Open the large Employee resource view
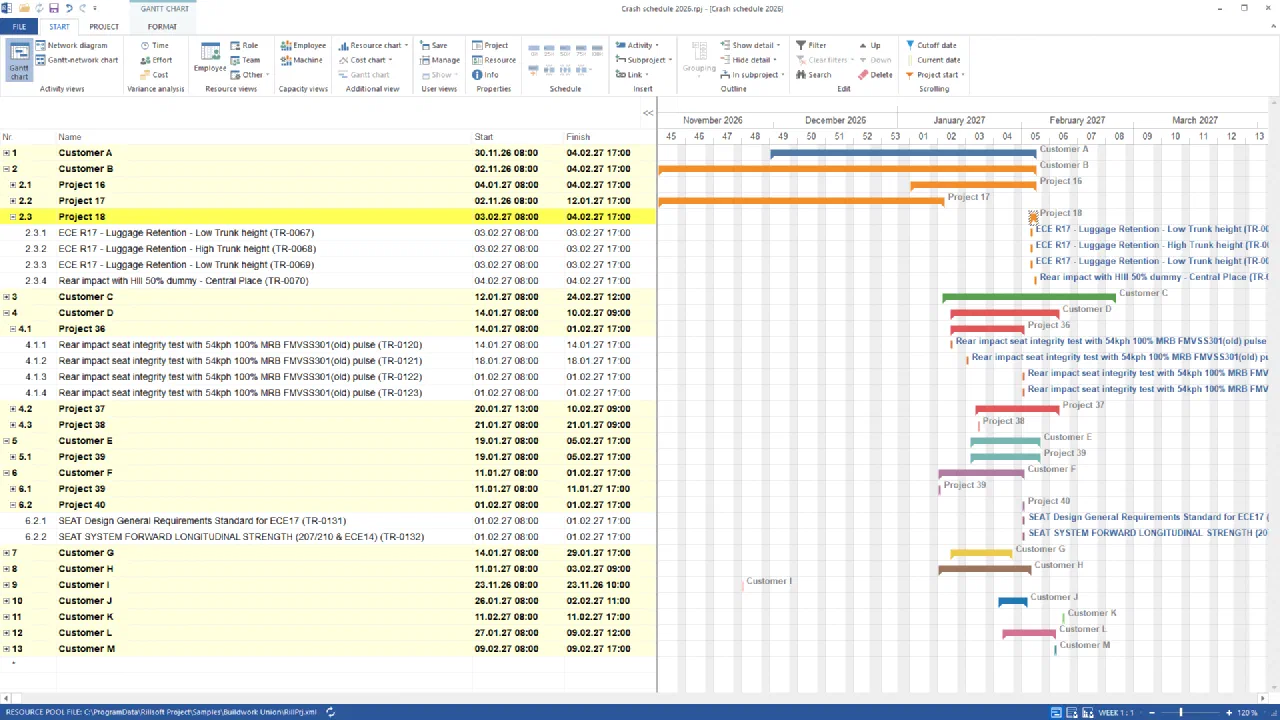The width and height of the screenshot is (1280, 720). [210, 59]
